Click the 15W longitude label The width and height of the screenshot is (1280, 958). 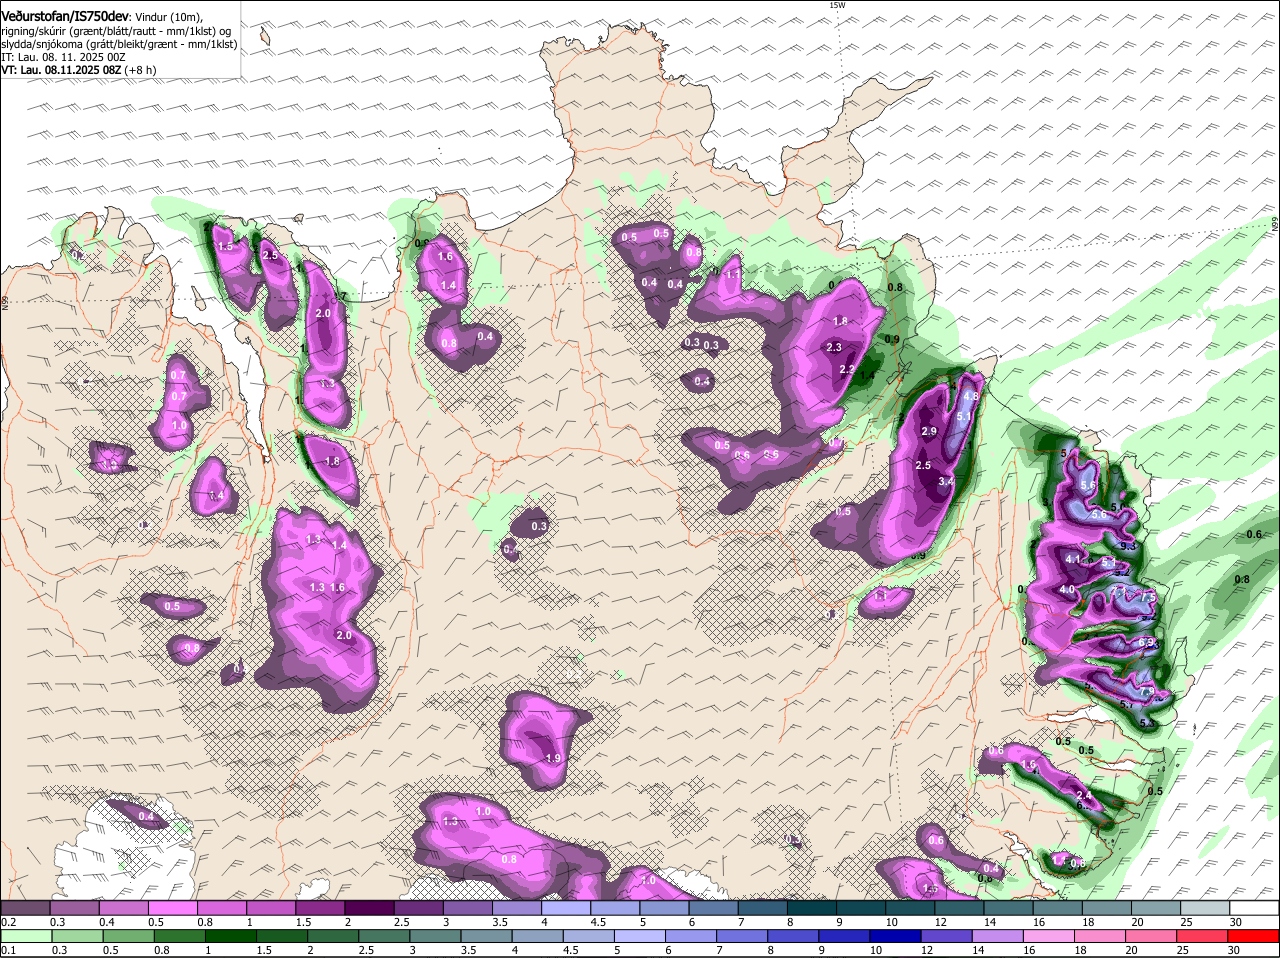(837, 5)
